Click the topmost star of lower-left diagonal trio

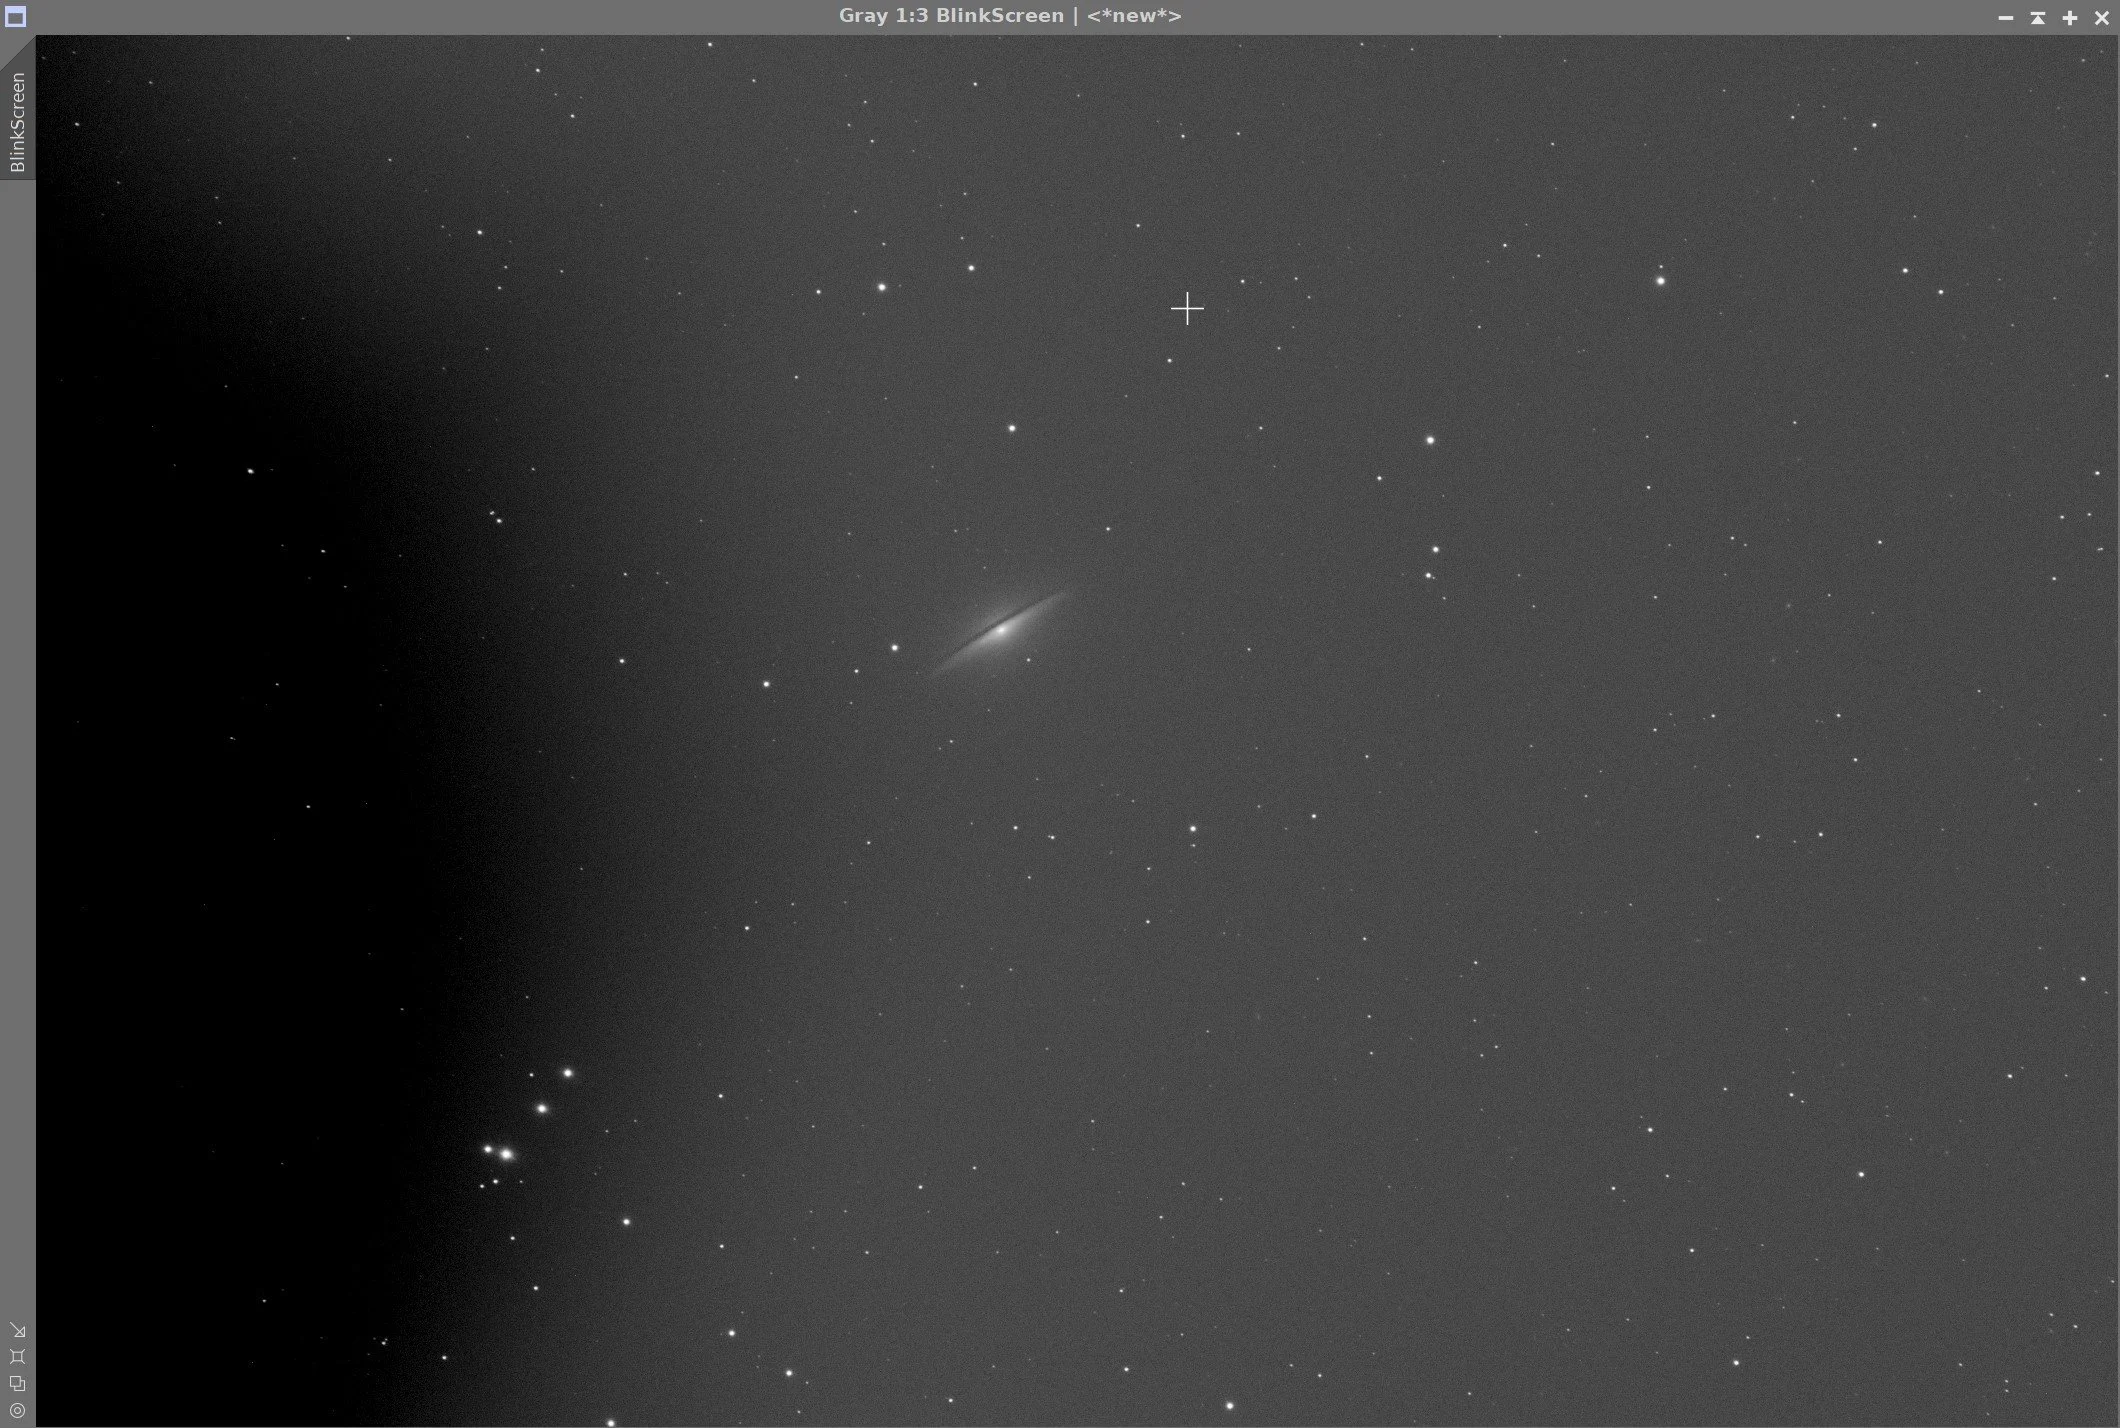[x=568, y=1073]
